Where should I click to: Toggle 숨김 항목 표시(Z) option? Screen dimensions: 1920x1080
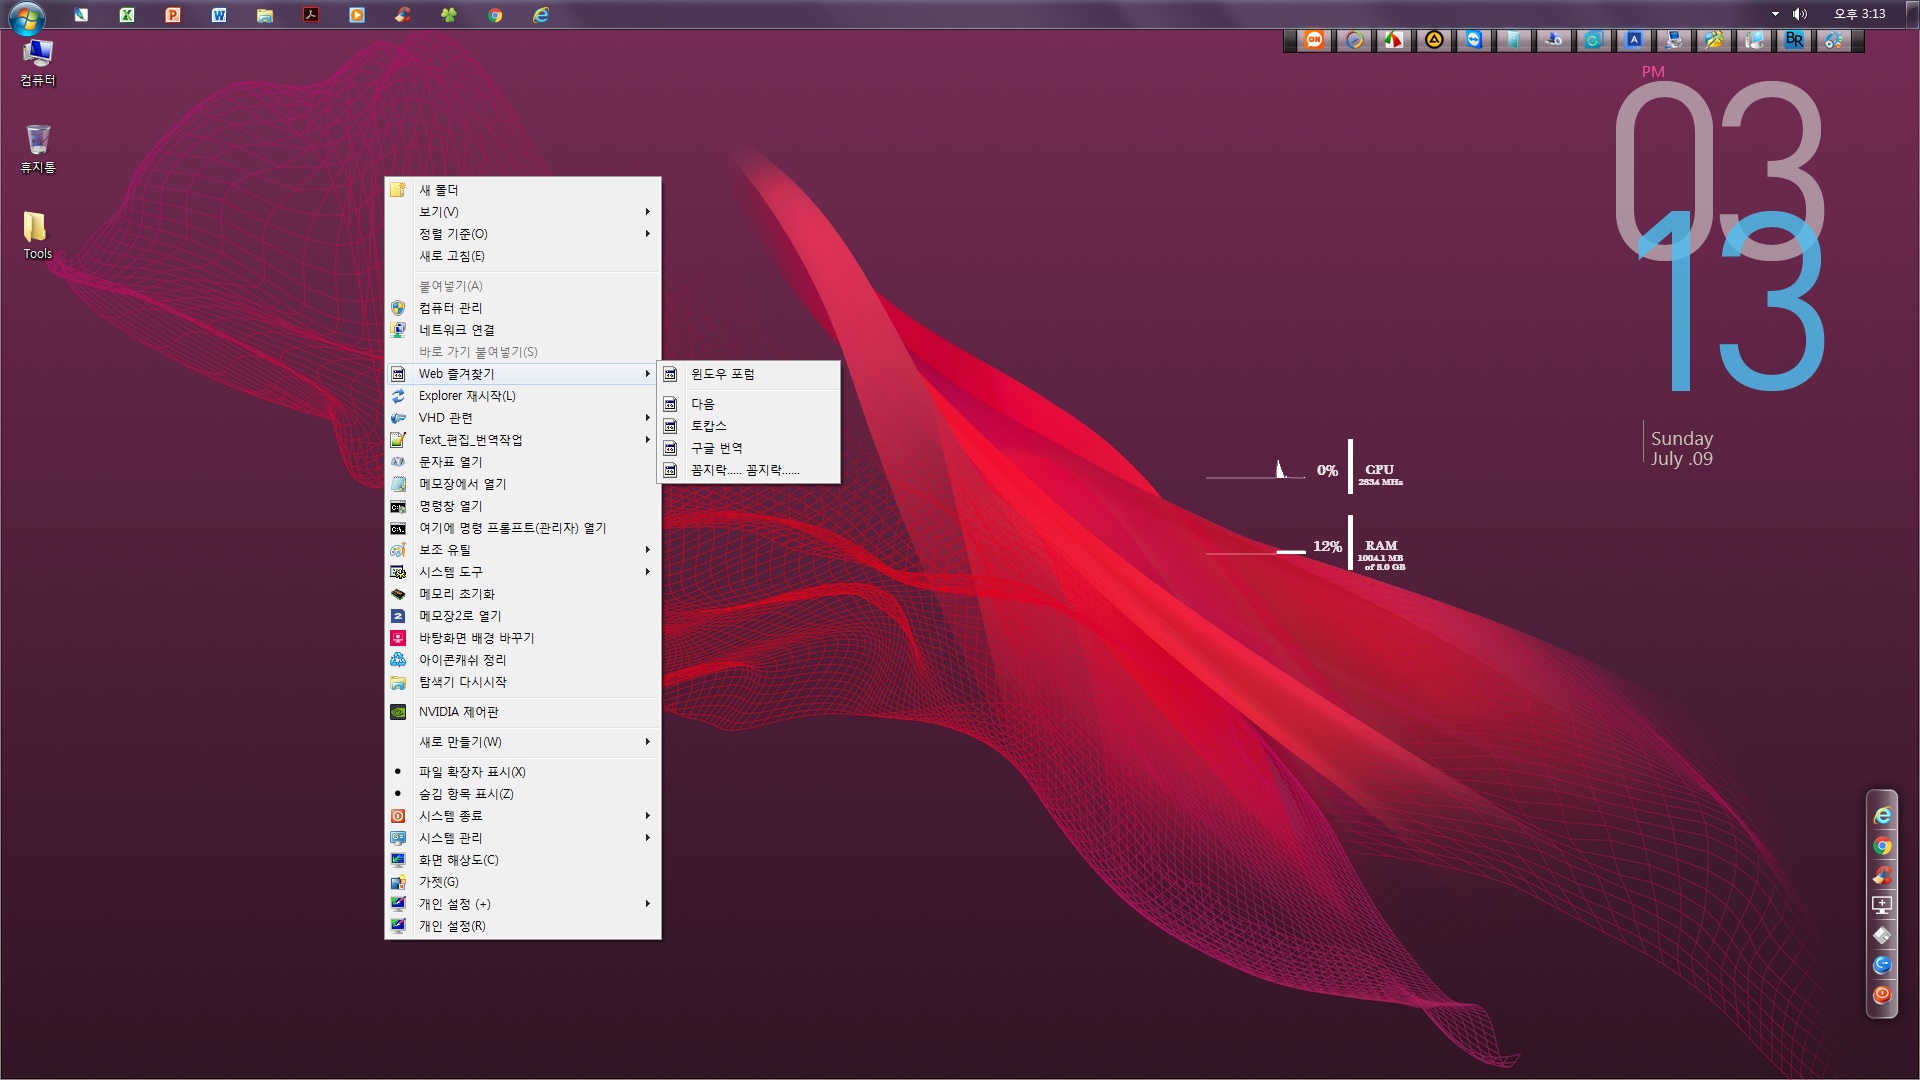(x=523, y=794)
